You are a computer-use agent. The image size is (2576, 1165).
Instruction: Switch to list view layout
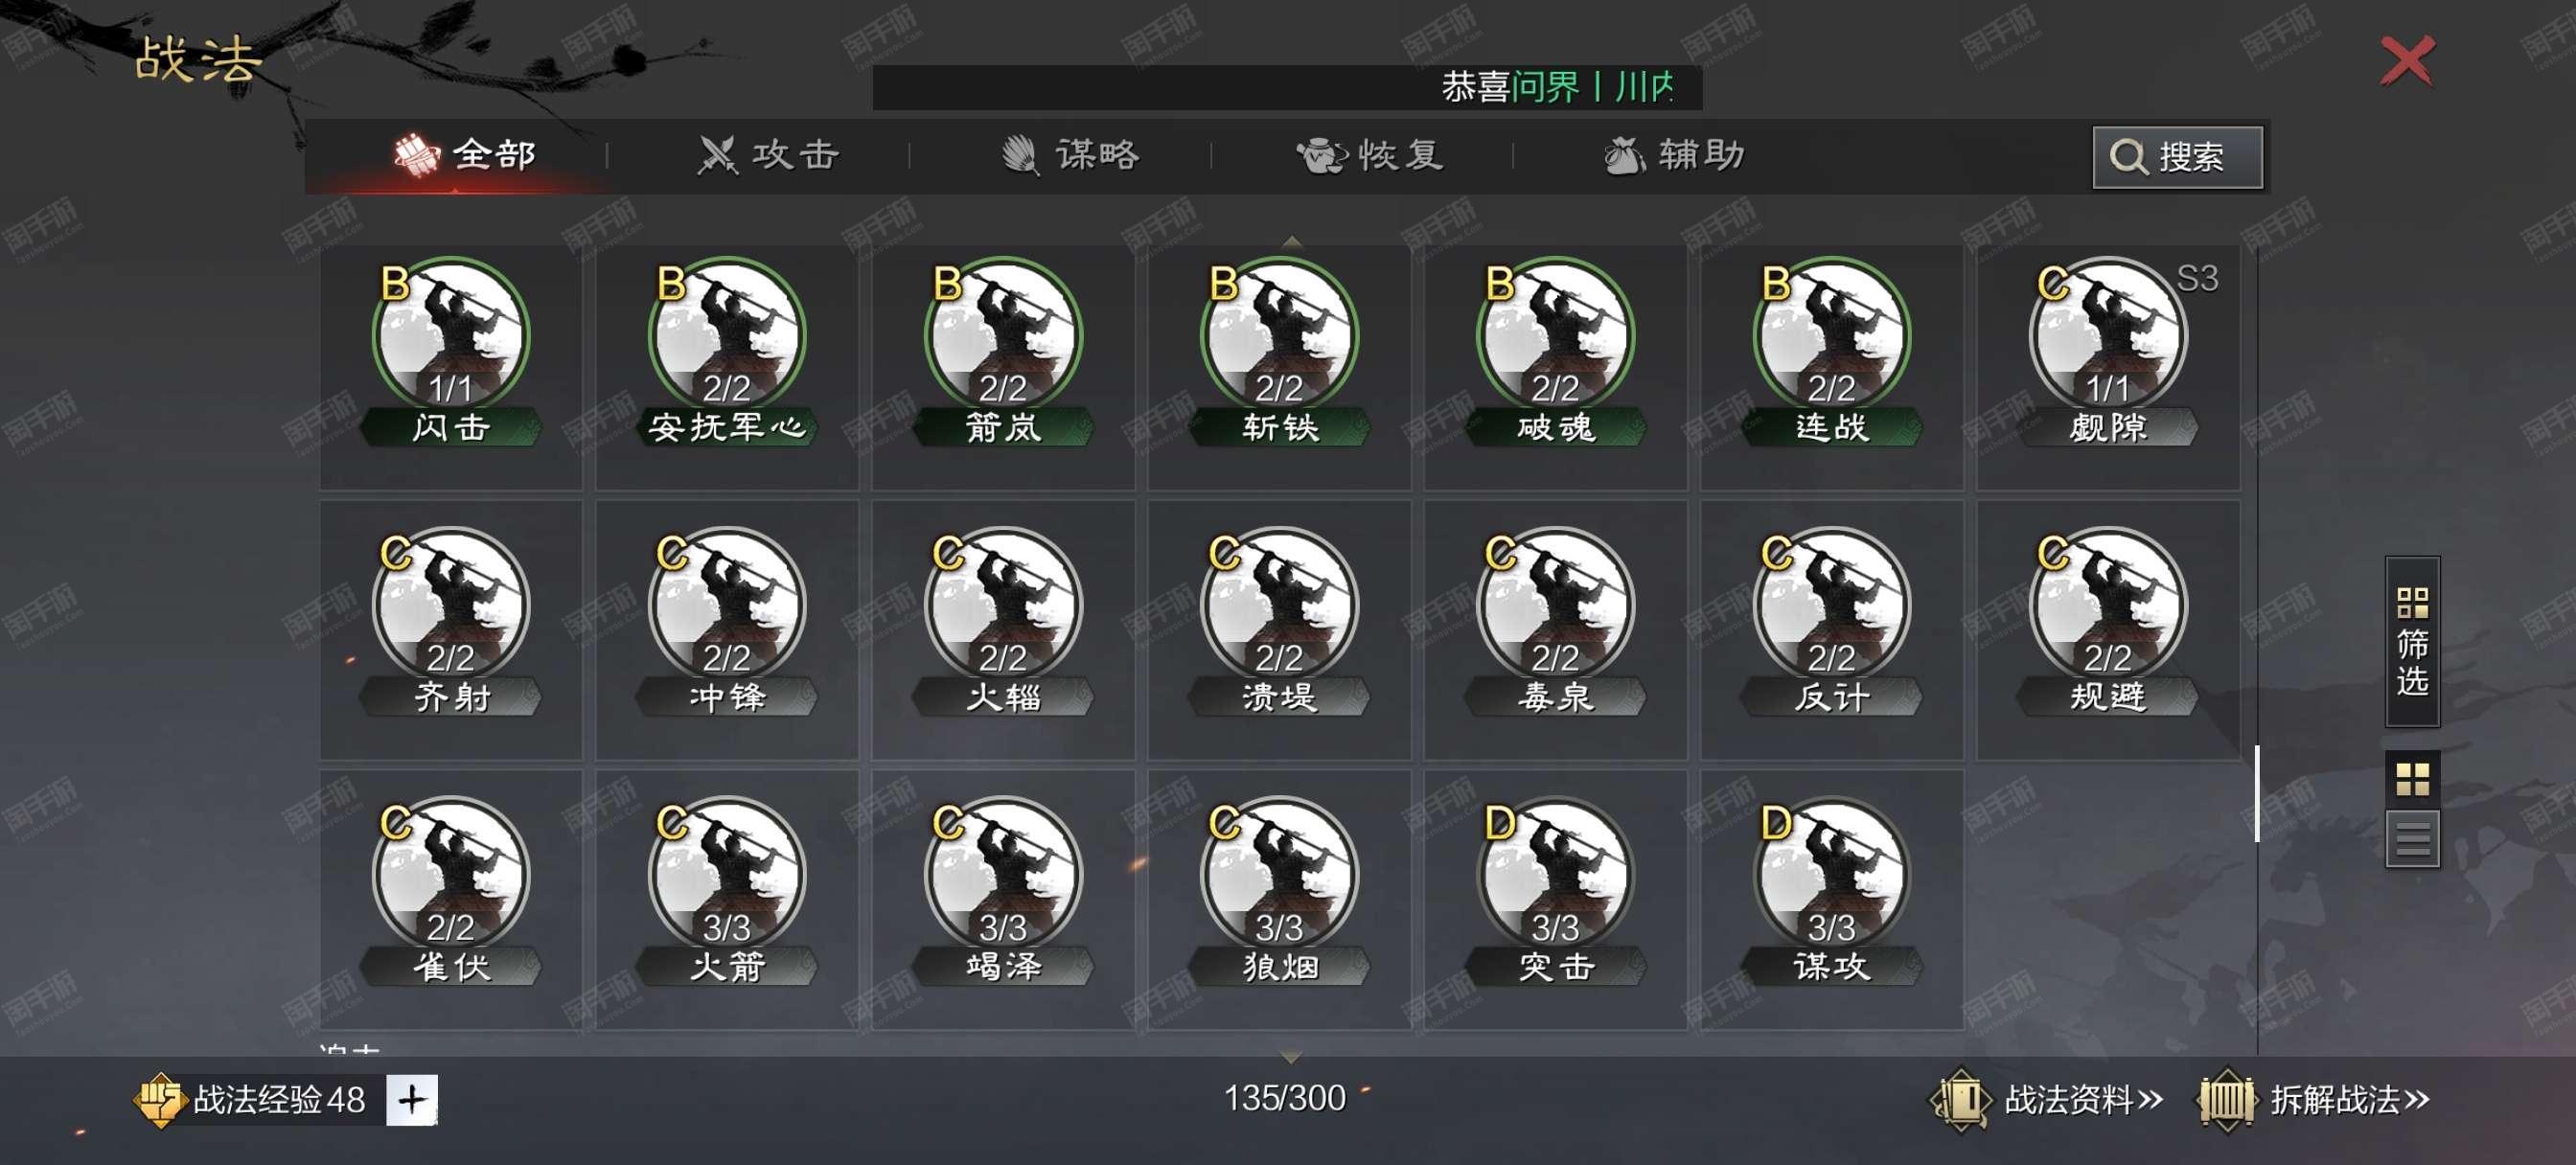point(2412,838)
